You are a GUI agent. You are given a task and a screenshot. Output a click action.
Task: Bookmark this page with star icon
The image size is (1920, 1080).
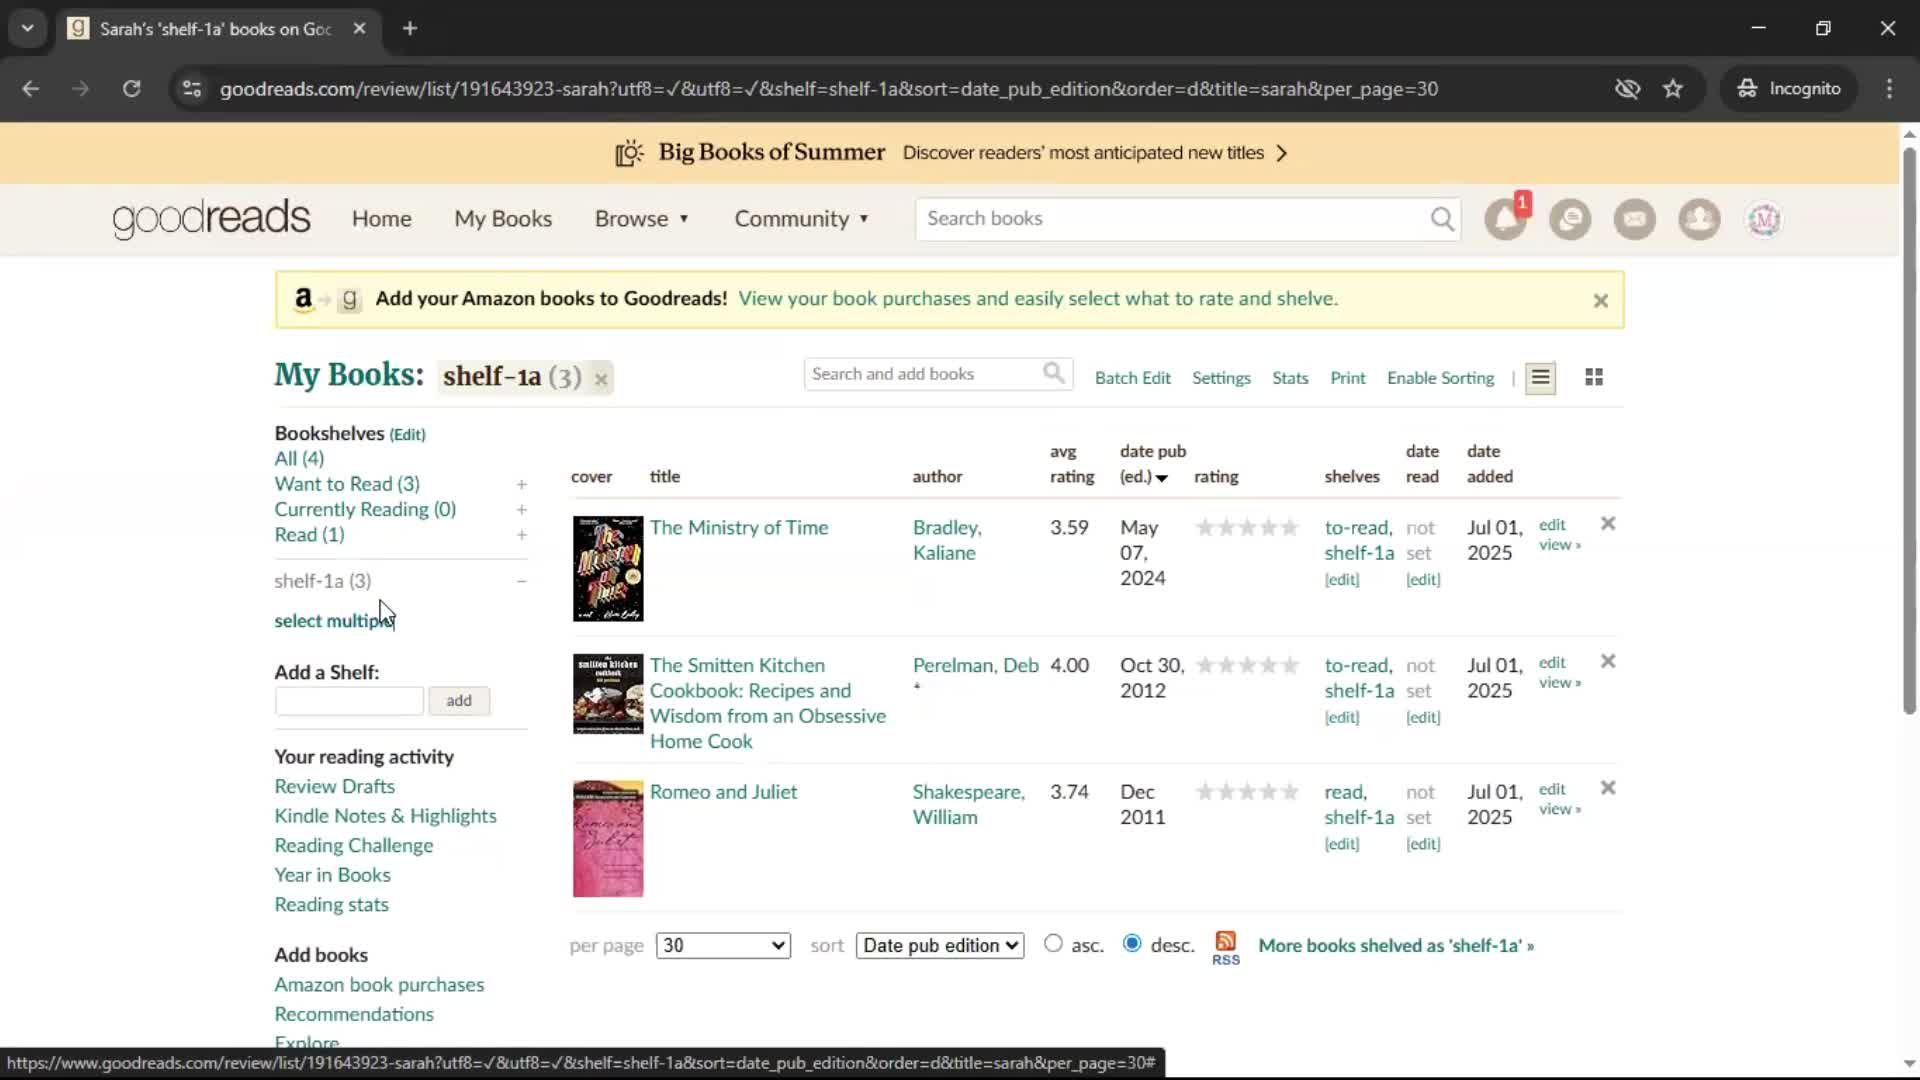1673,88
